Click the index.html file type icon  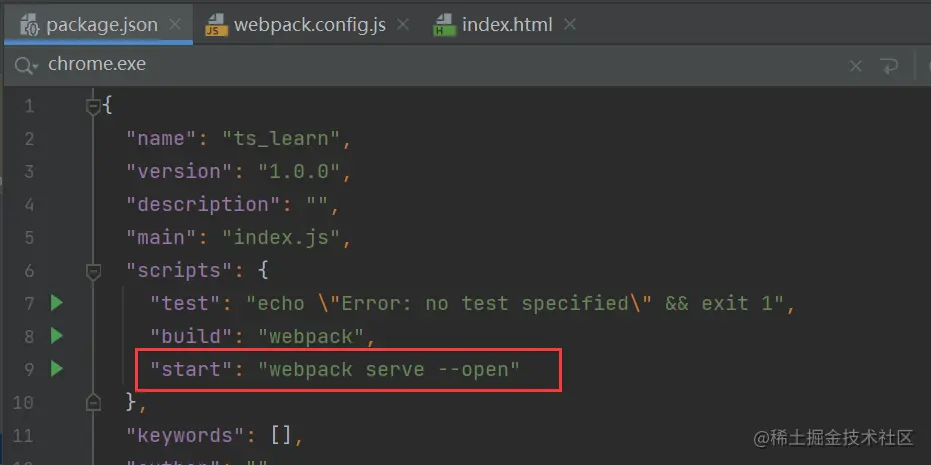point(444,26)
